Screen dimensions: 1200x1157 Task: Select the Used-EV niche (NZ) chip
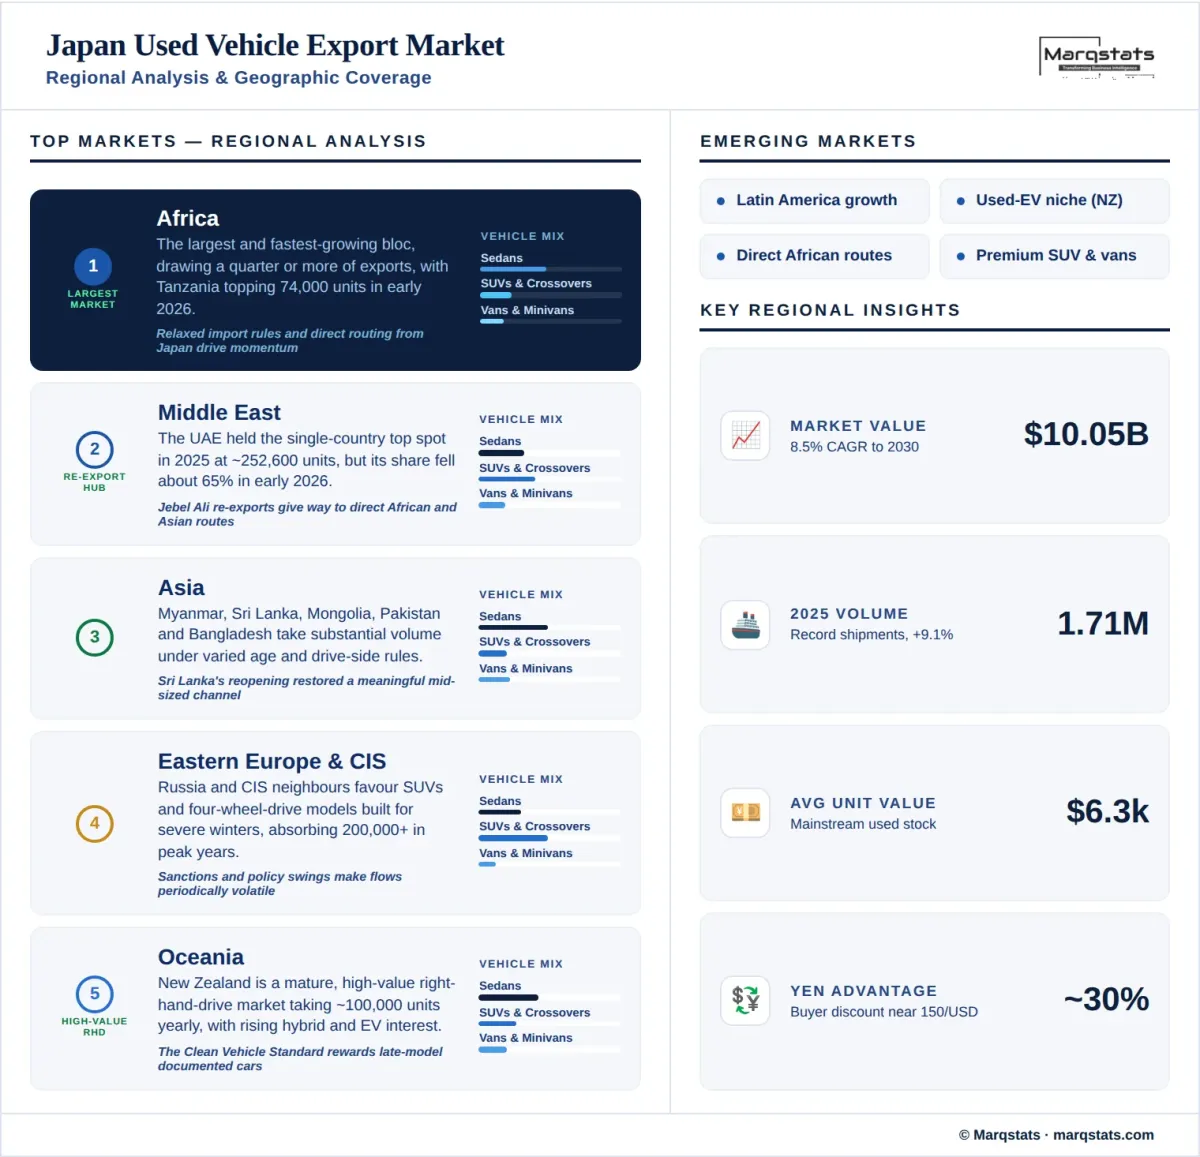pos(1054,200)
